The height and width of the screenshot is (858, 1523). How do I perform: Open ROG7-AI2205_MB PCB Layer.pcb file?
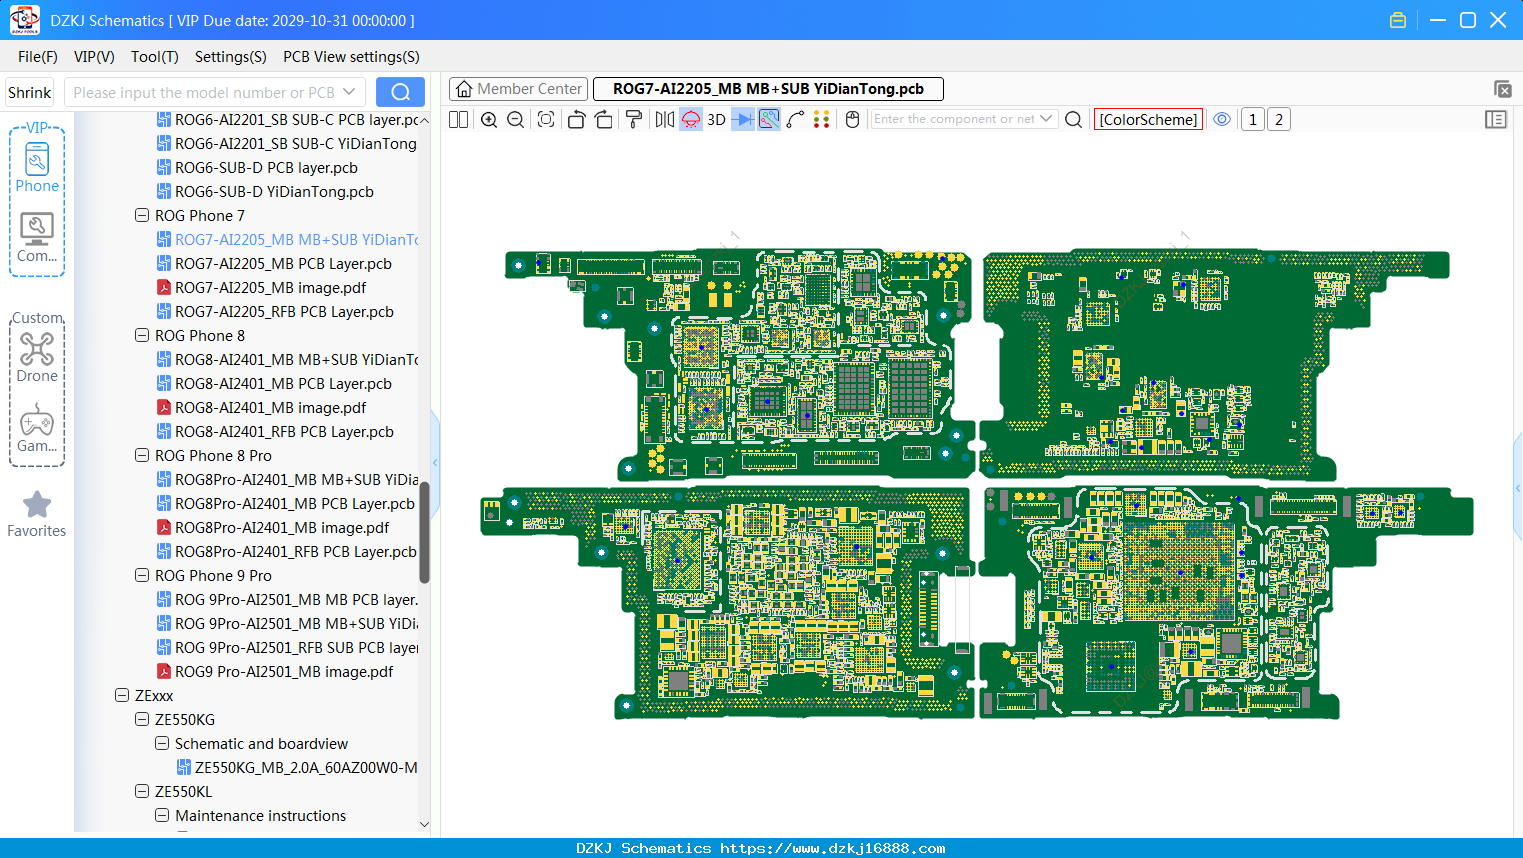point(283,263)
